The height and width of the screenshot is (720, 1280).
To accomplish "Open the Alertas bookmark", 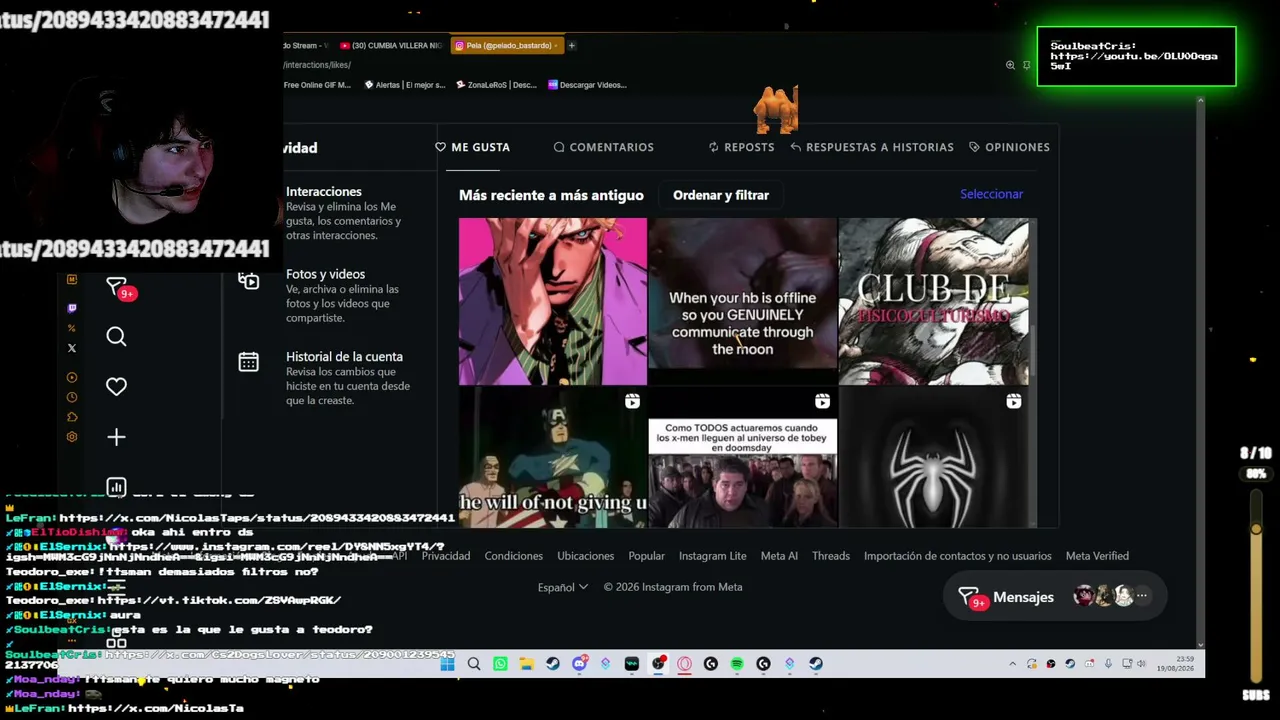I will point(405,85).
